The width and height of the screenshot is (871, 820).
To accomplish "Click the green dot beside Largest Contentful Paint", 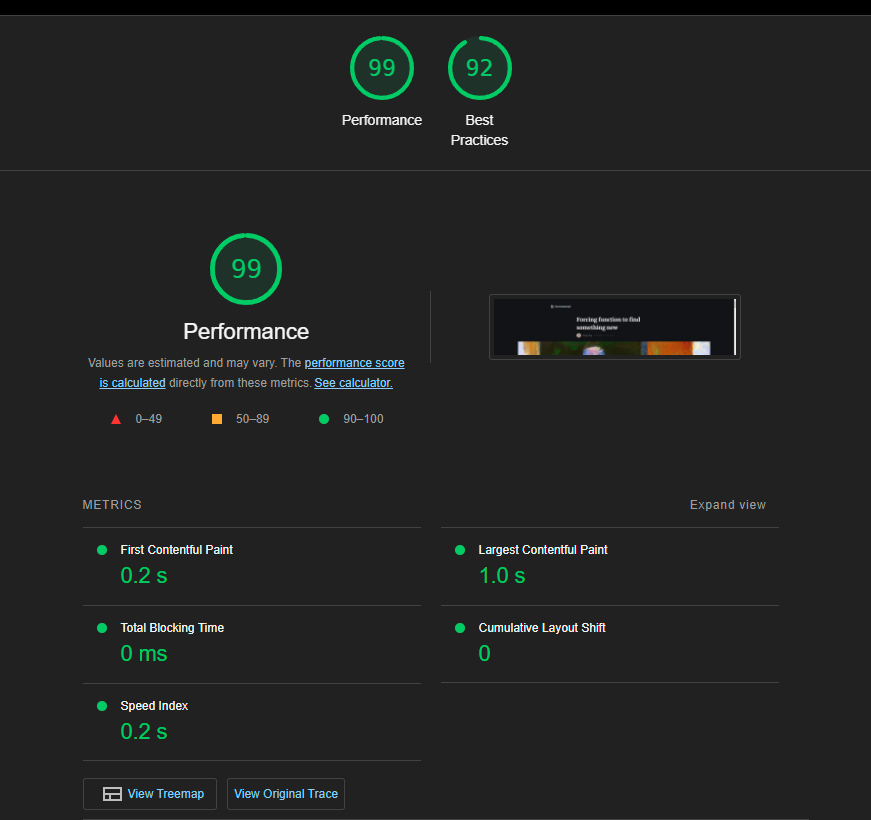I will pyautogui.click(x=459, y=549).
